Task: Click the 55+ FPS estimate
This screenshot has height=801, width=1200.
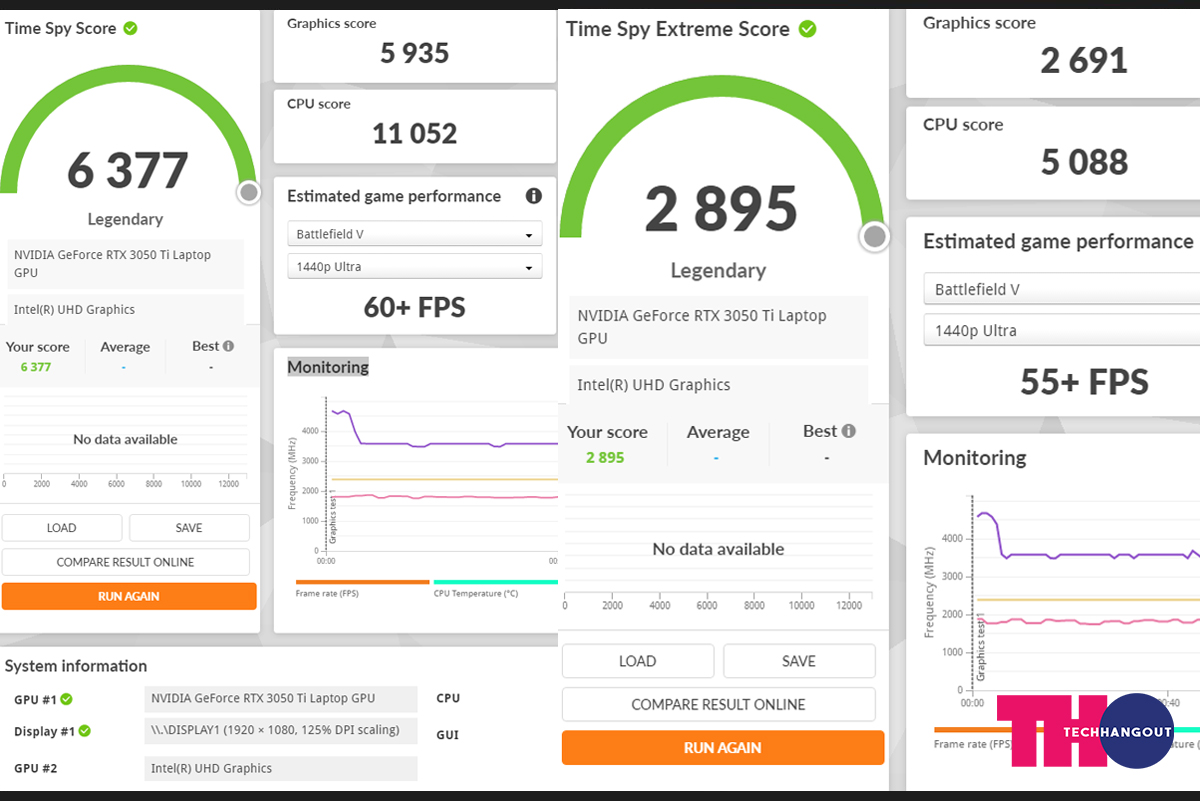Action: (1084, 381)
